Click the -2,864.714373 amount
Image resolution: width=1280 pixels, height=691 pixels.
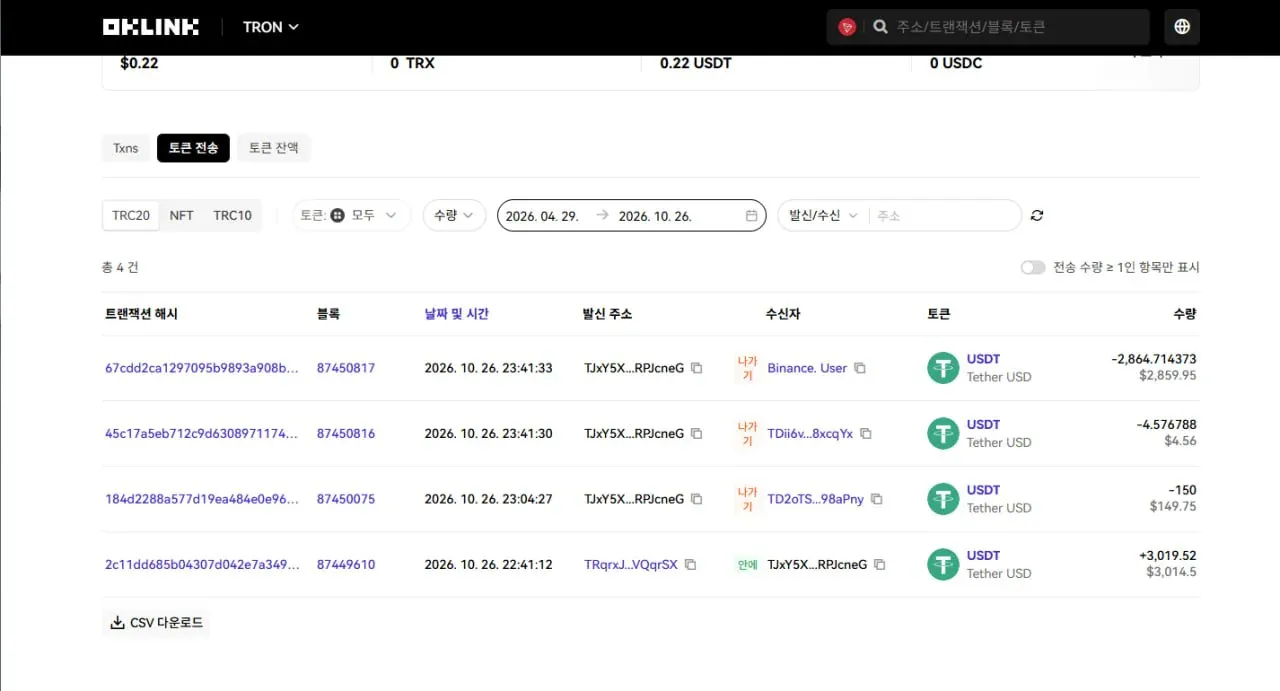(1154, 359)
